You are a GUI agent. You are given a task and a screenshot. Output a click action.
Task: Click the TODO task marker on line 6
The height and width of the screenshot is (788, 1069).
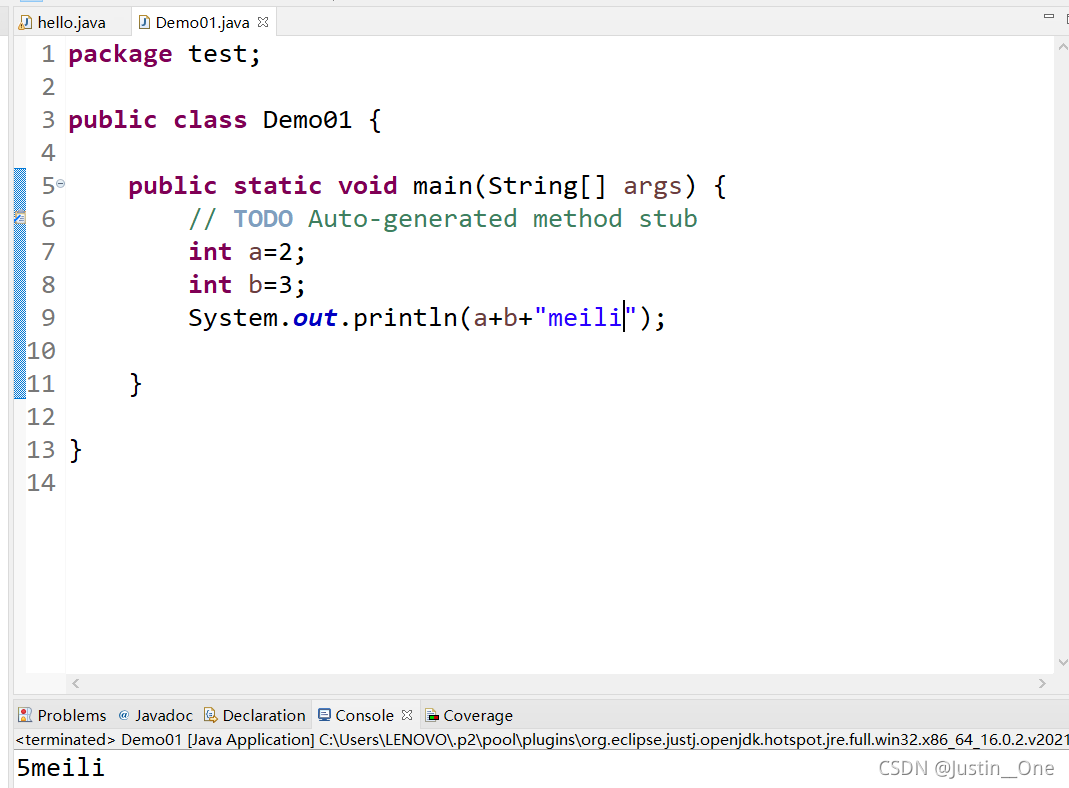tap(20, 218)
